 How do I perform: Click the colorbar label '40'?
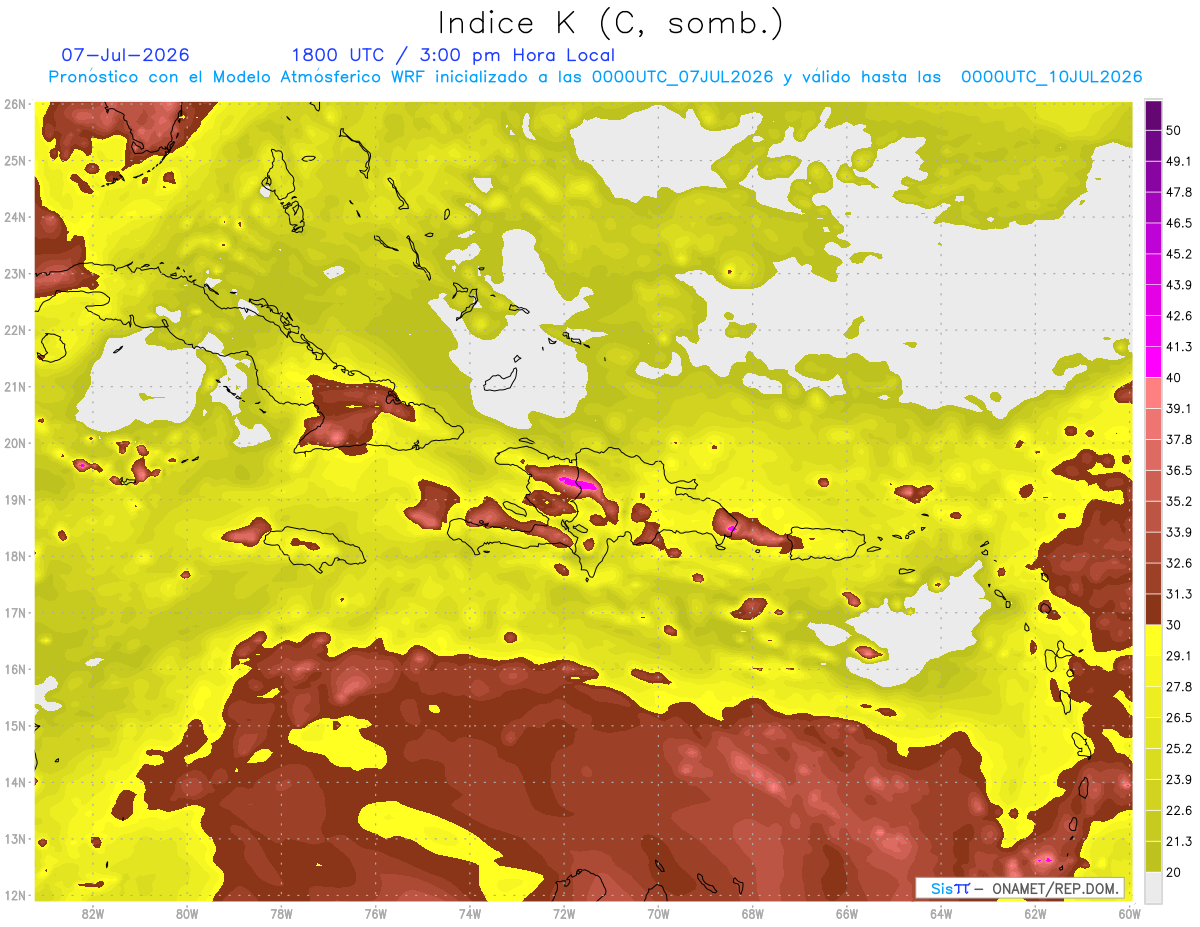pyautogui.click(x=1174, y=377)
